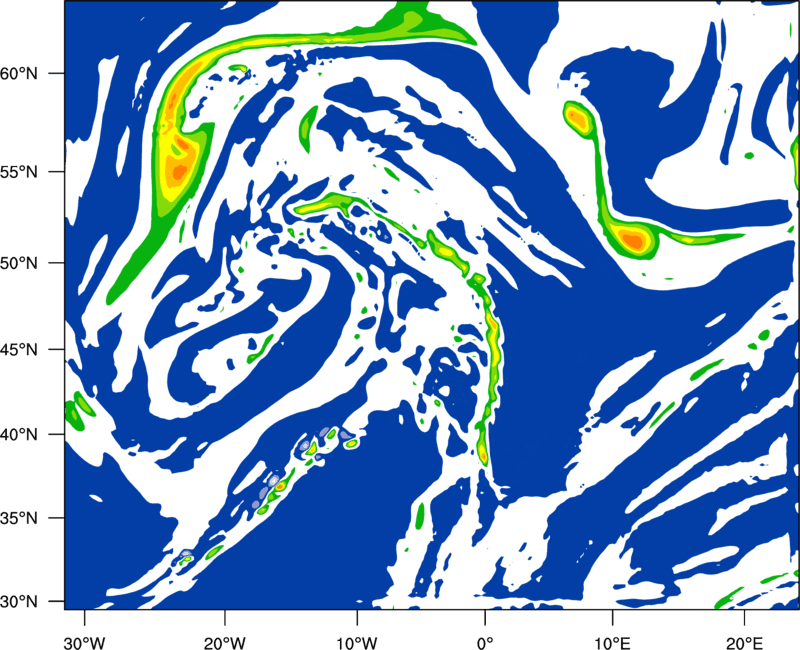800x650 pixels.
Task: Click the green streak near 5°W 35°N
Action: coord(420,515)
